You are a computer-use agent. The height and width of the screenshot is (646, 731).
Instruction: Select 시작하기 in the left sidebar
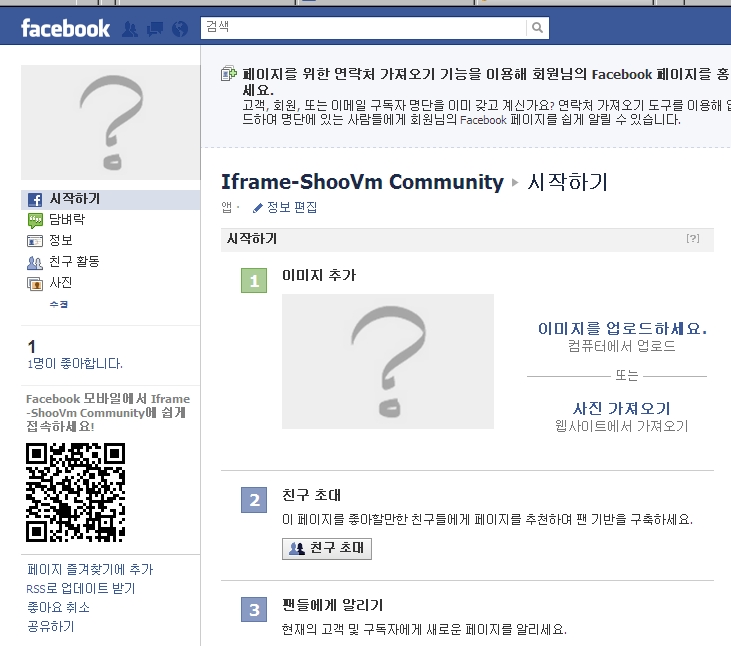pyautogui.click(x=110, y=199)
